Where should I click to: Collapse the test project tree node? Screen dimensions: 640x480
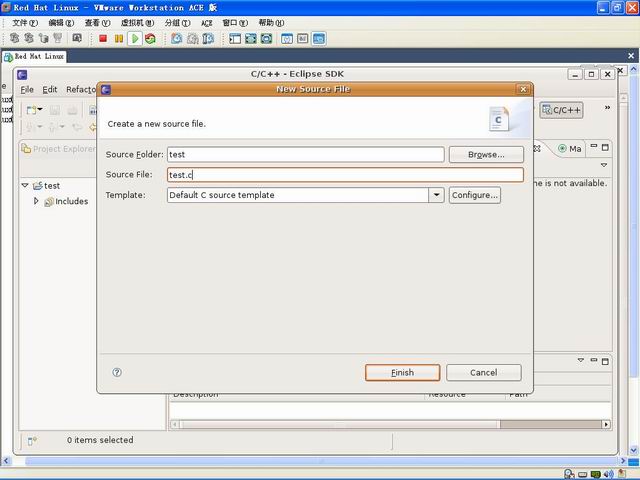(x=25, y=186)
